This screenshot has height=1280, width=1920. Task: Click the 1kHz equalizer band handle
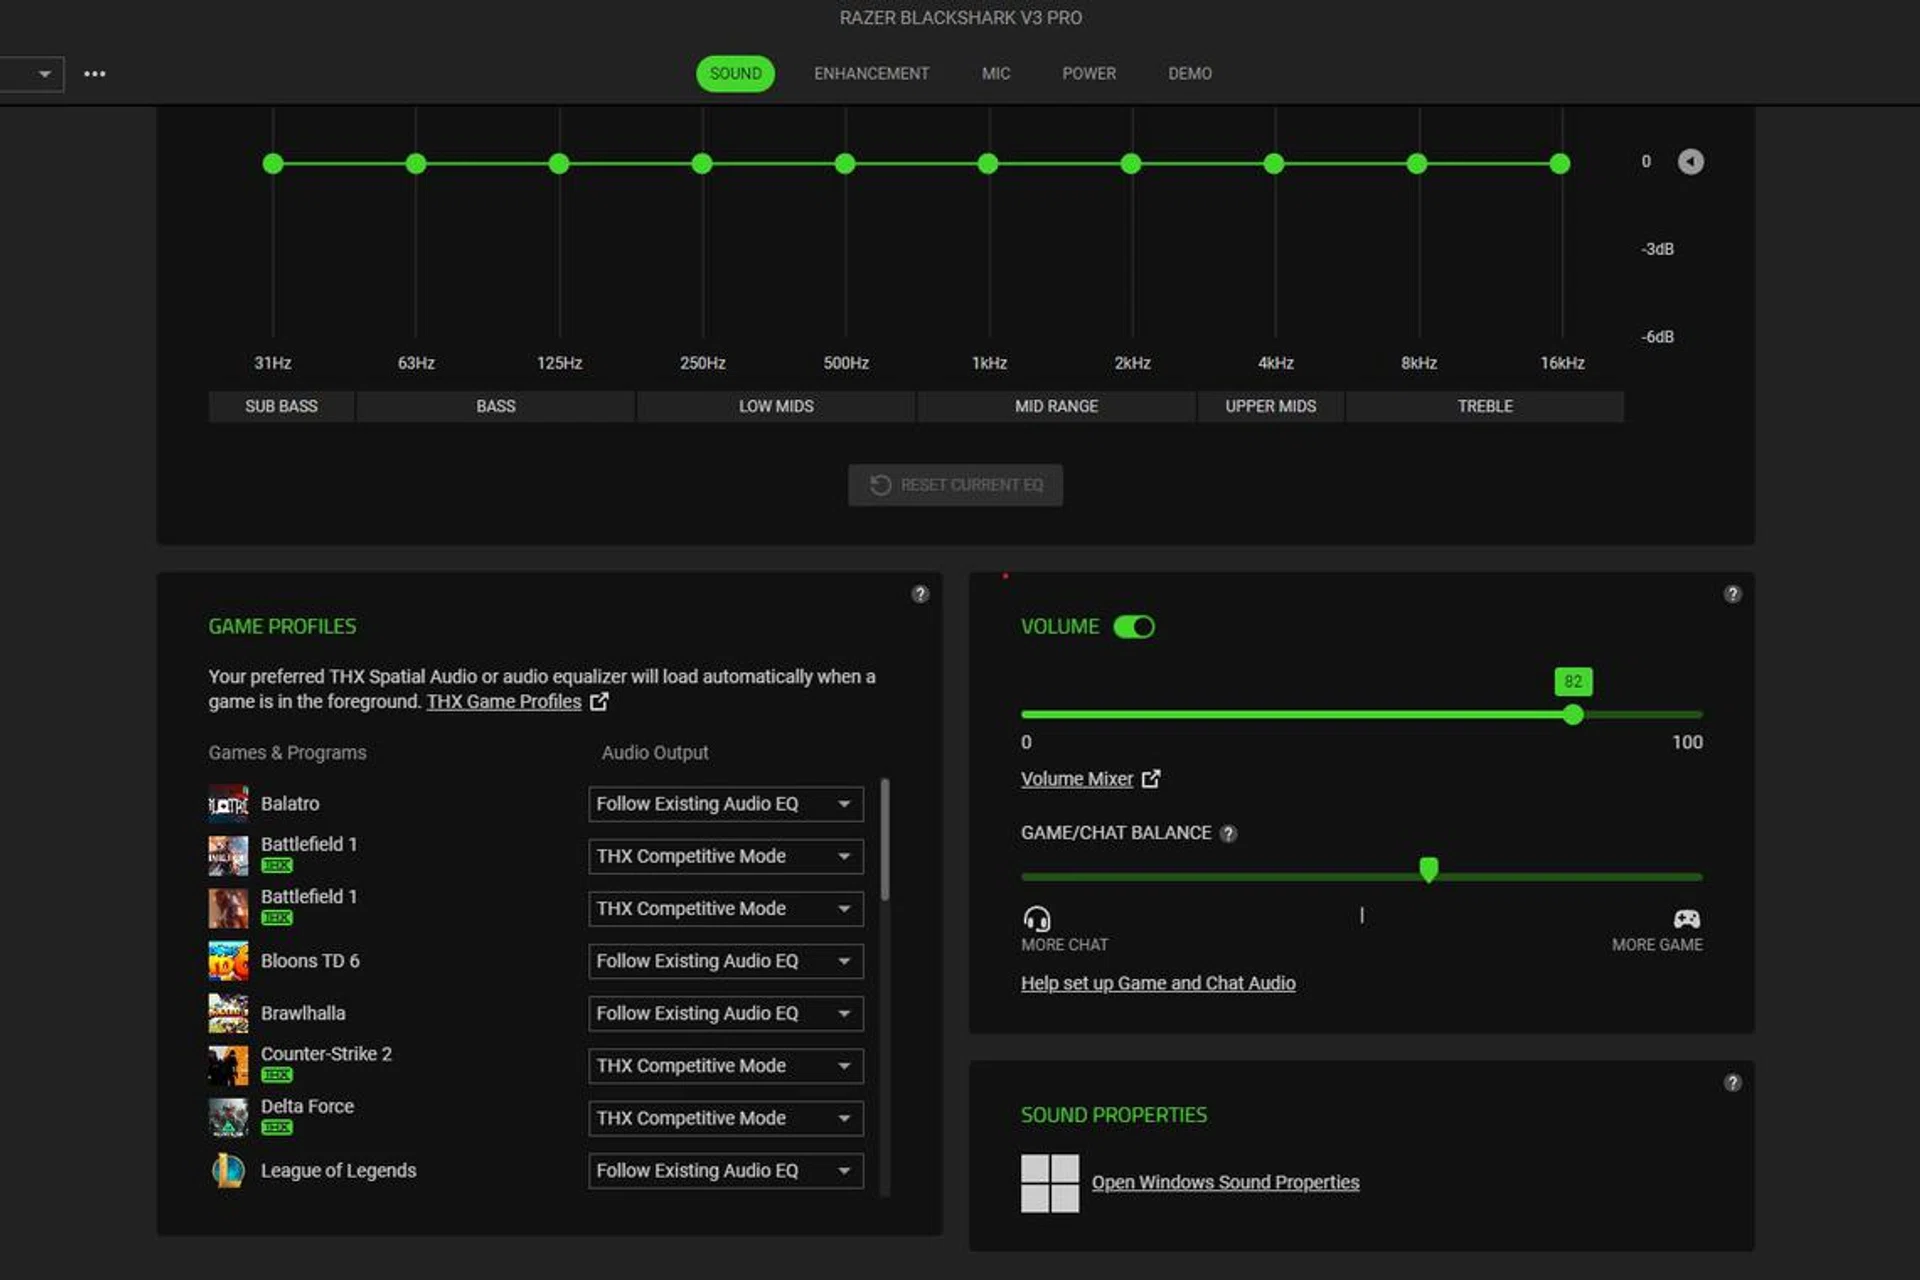pyautogui.click(x=988, y=164)
